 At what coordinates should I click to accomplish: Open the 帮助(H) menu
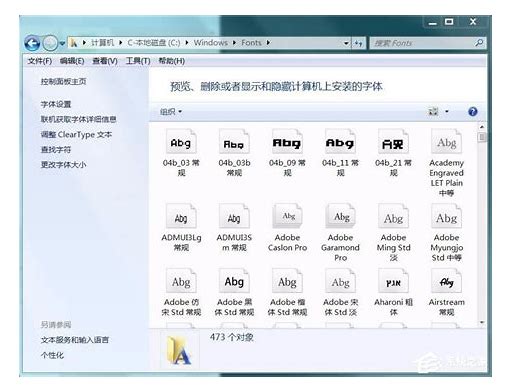(x=171, y=61)
